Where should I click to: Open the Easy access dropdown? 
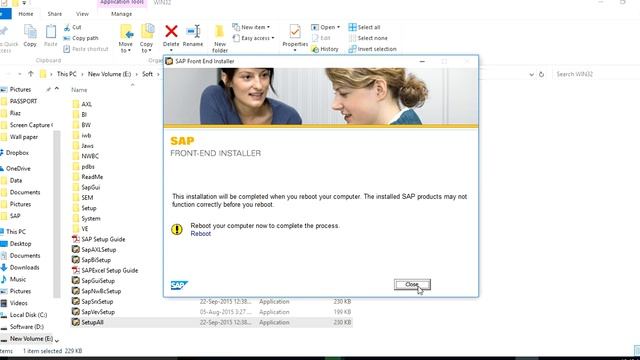(253, 38)
